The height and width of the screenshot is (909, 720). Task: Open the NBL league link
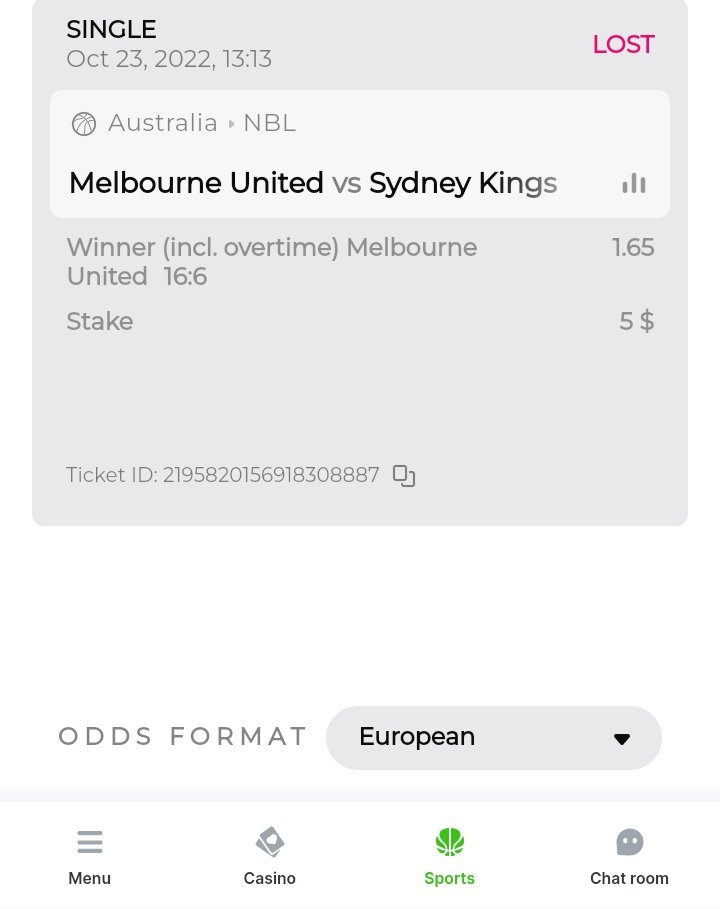click(270, 123)
